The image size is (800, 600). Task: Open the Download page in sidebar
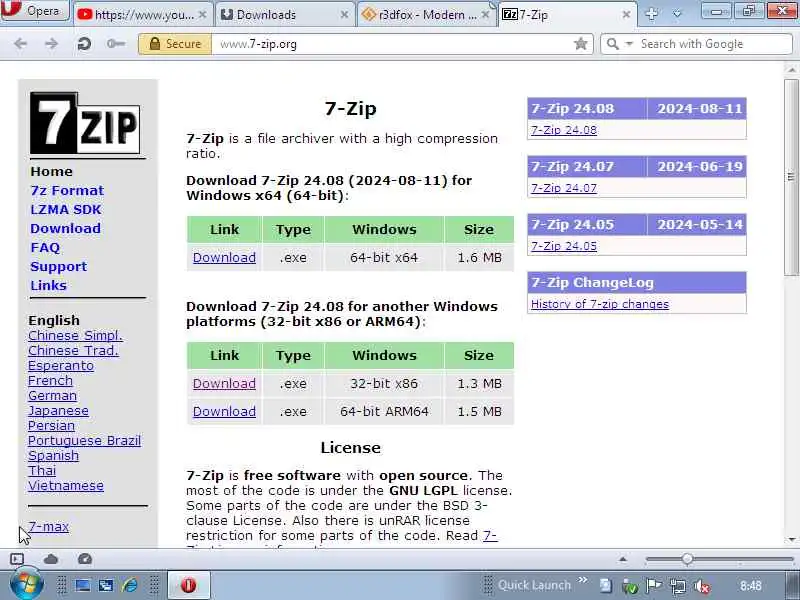[65, 229]
